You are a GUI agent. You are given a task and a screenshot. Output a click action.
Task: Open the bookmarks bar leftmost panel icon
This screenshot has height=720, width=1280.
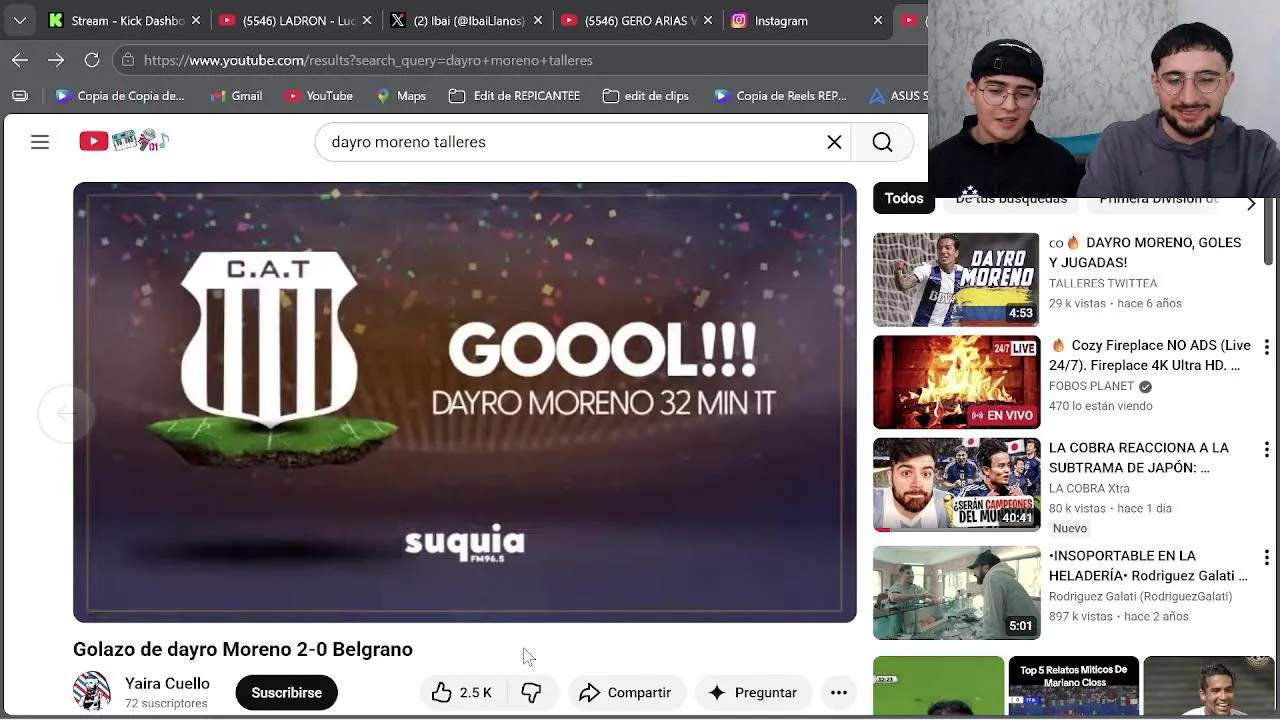coord(20,96)
